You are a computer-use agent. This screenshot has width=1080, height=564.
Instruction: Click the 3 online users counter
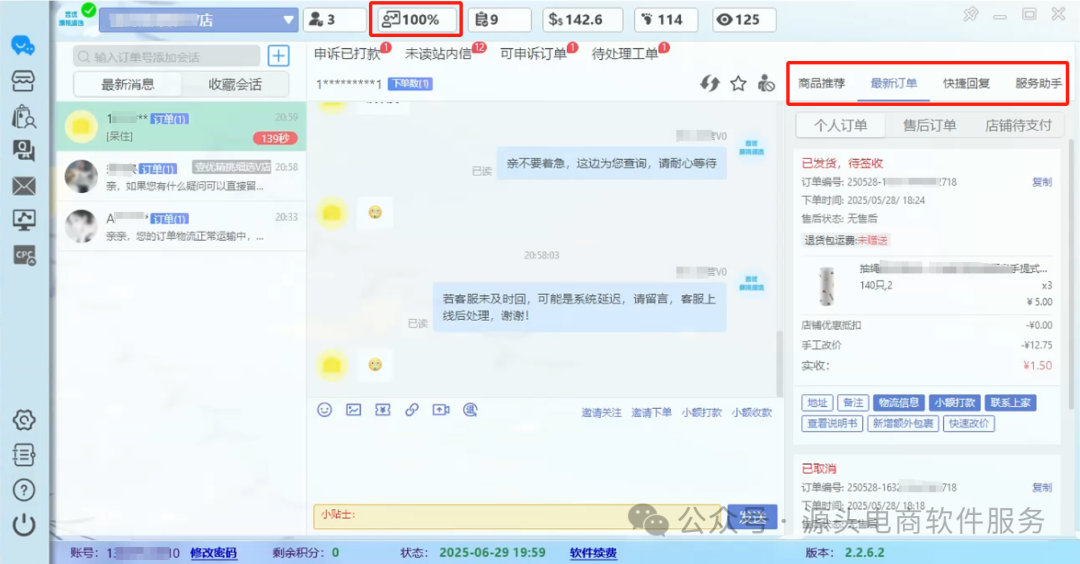point(335,19)
